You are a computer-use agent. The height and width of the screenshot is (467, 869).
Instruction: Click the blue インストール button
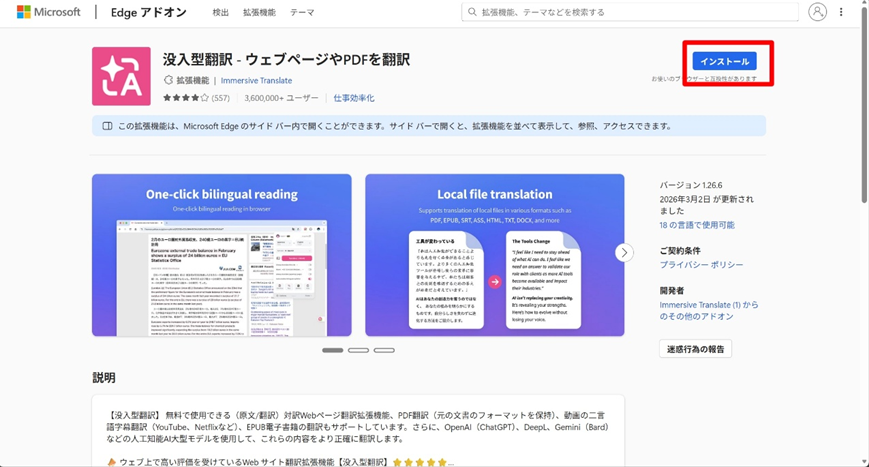[x=724, y=61]
